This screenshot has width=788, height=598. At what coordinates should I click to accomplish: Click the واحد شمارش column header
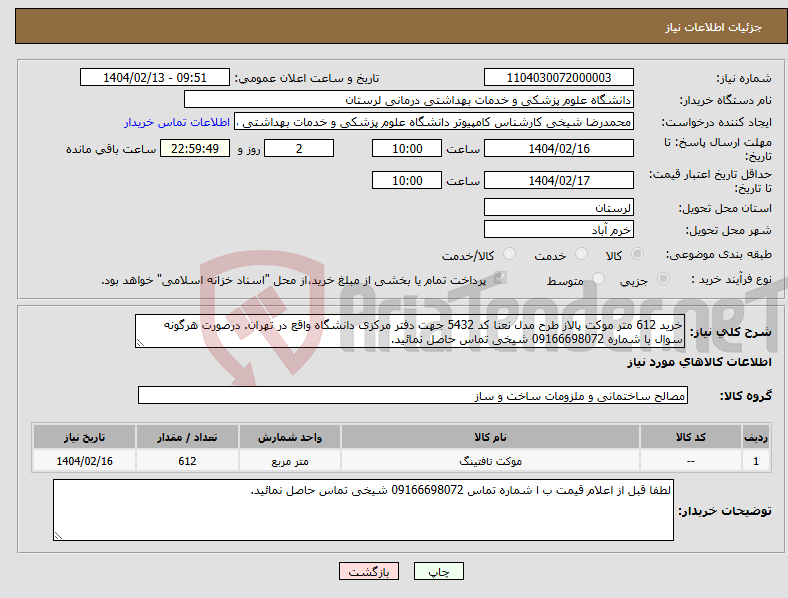tap(290, 437)
